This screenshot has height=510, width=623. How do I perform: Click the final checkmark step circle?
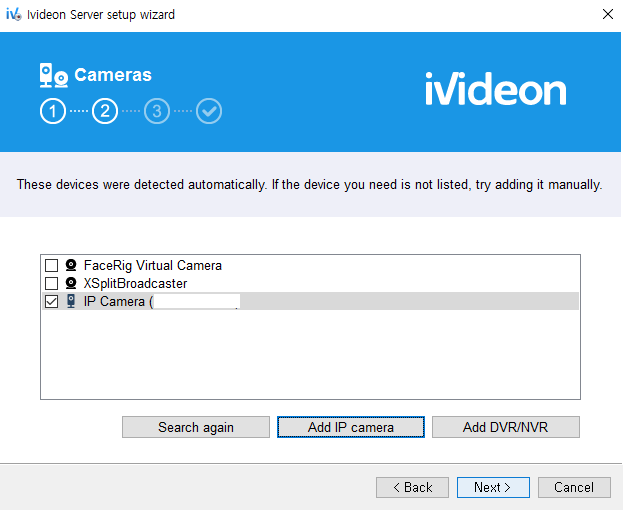[x=209, y=111]
